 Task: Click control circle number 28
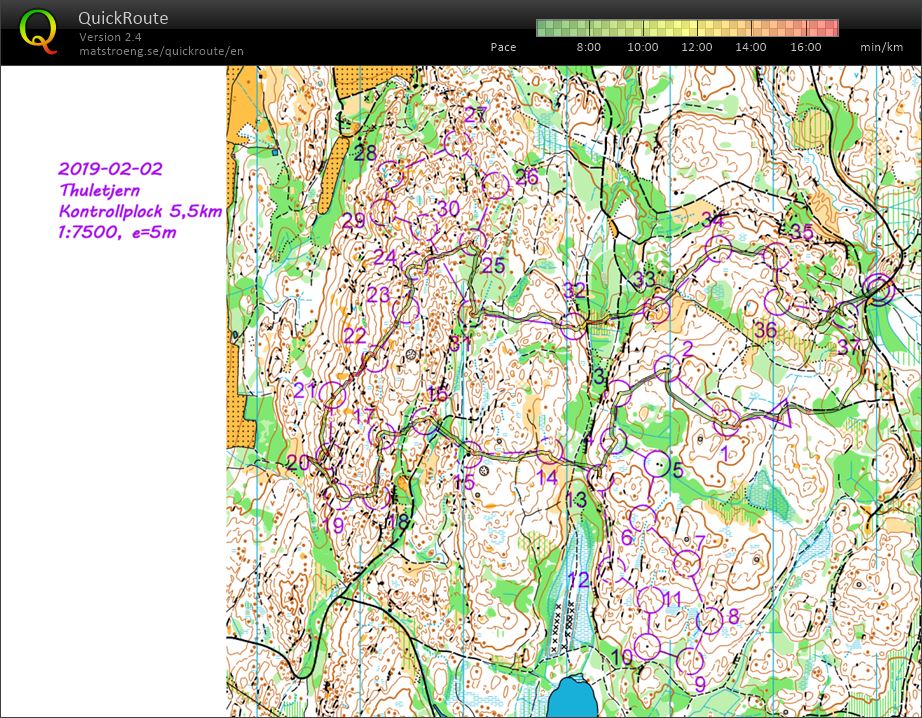(389, 174)
